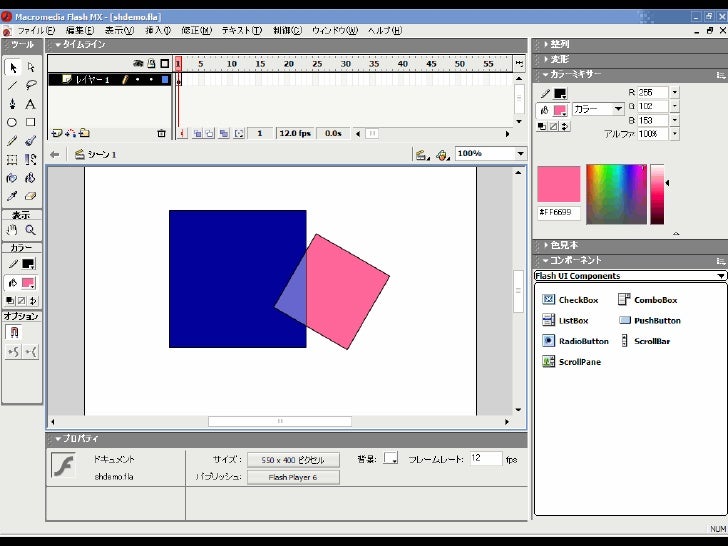Toggle lock for all layers via padlock icon
The width and height of the screenshot is (728, 546).
pyautogui.click(x=151, y=63)
